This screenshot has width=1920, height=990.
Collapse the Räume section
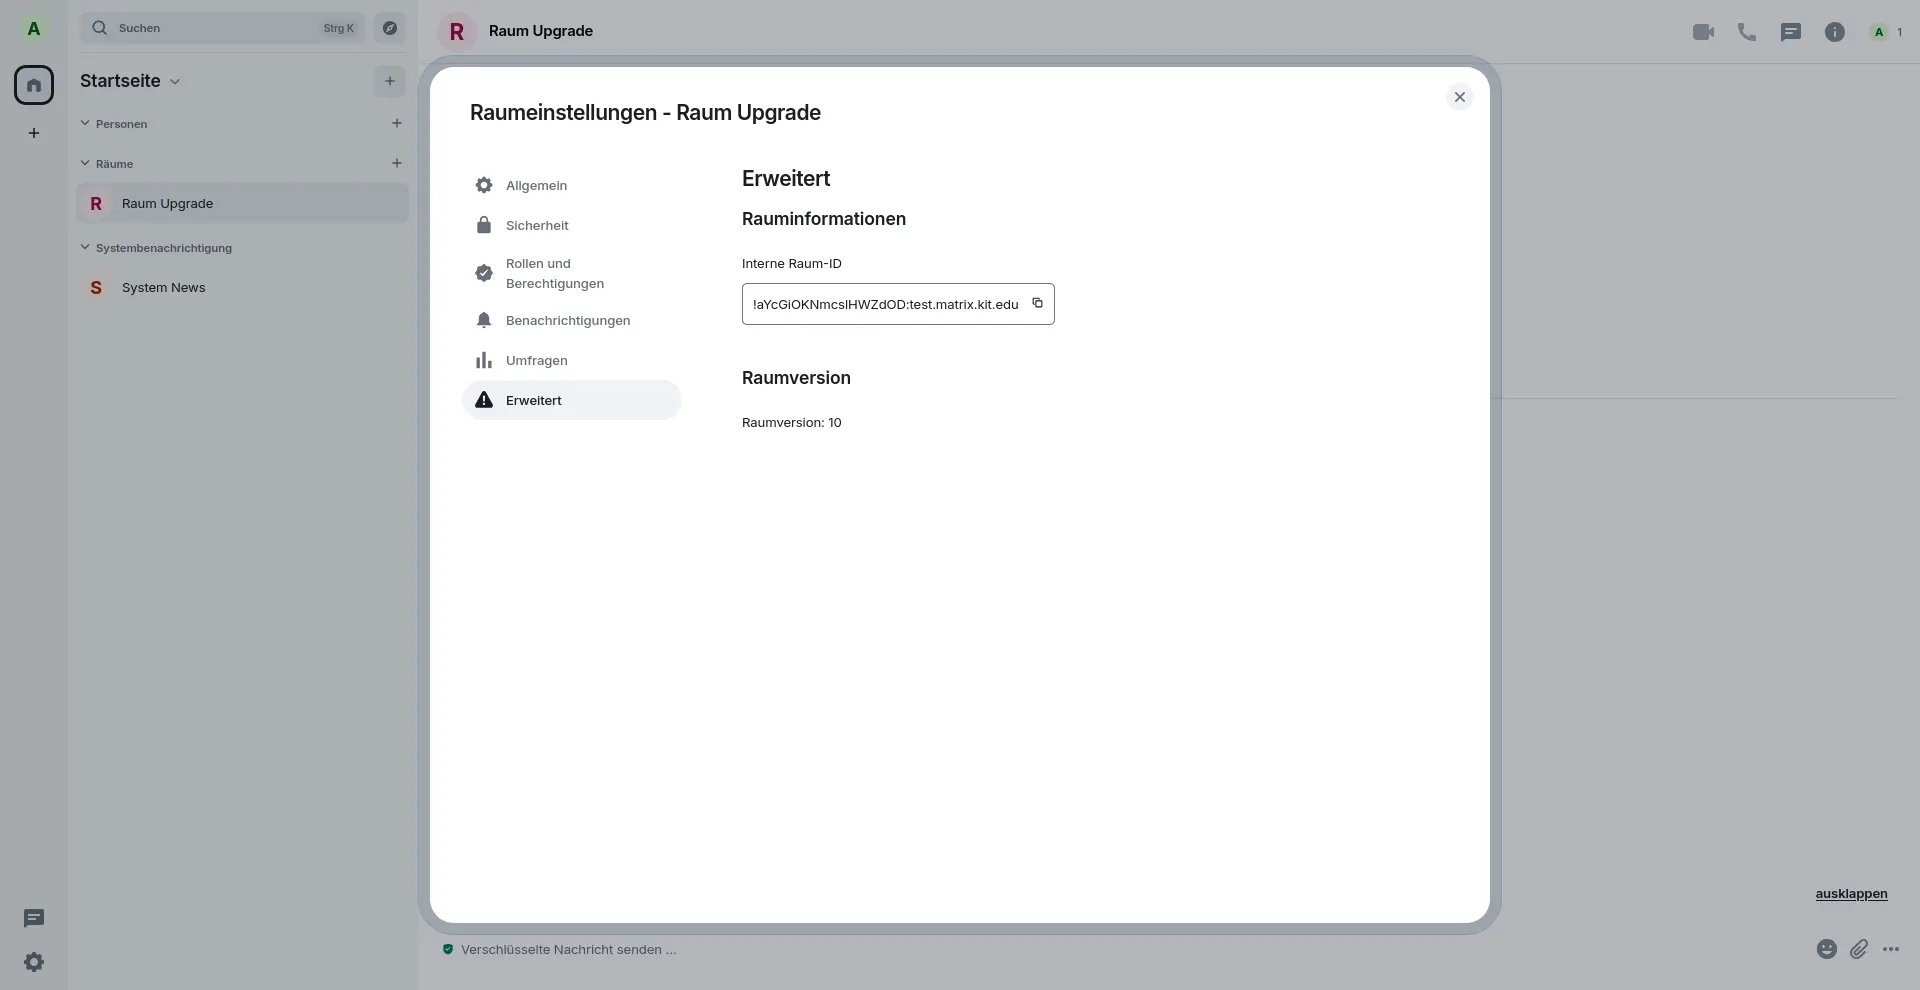[x=86, y=164]
